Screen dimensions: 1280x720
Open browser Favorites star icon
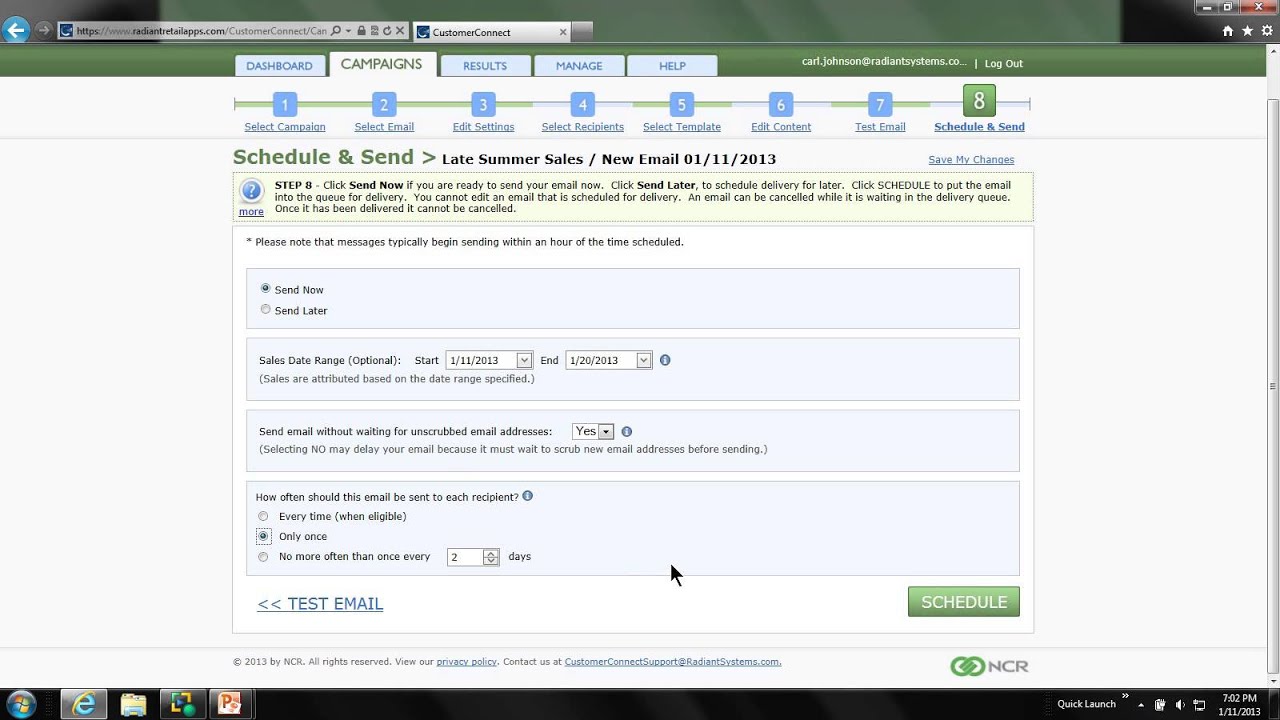pyautogui.click(x=1247, y=31)
